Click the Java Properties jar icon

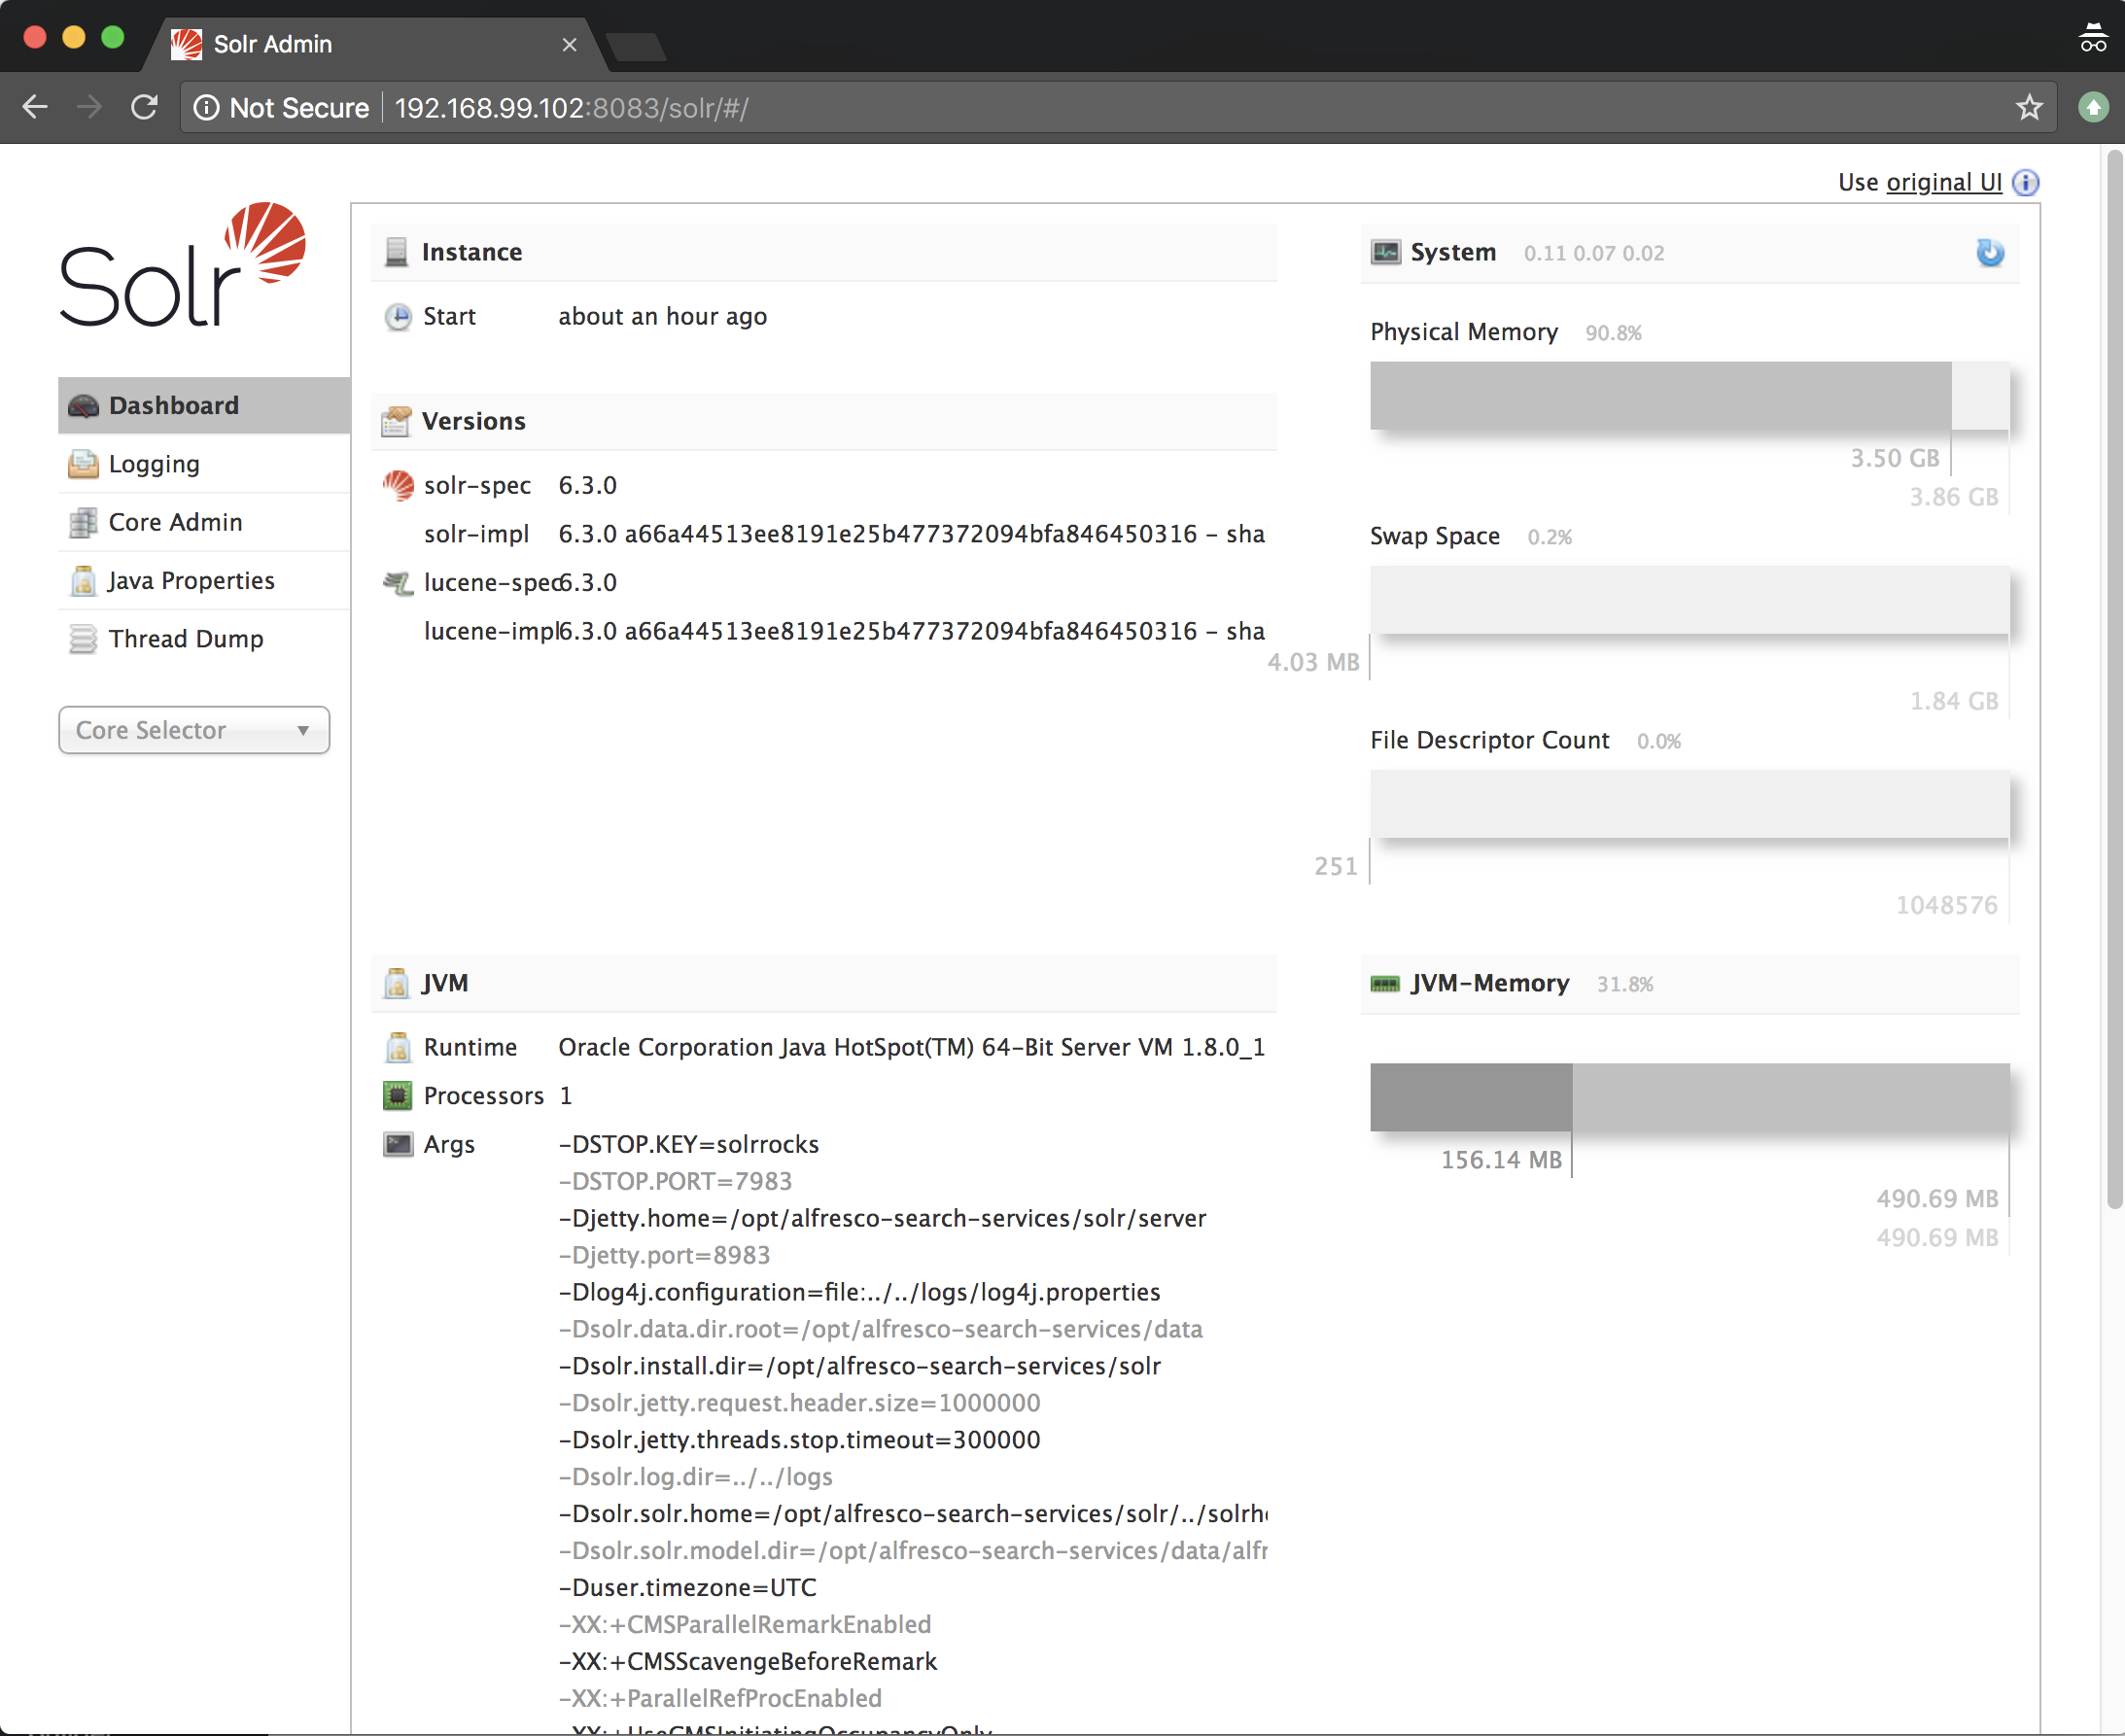[83, 581]
